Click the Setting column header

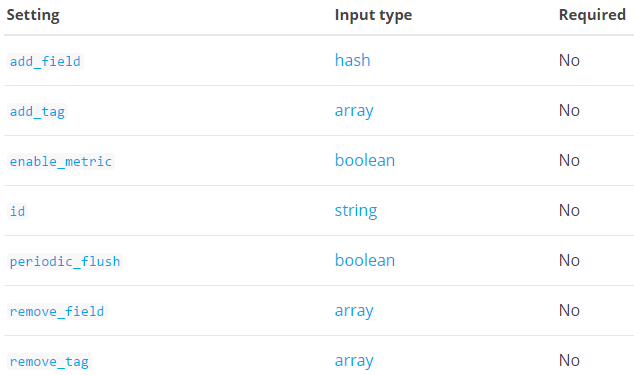[x=33, y=15]
